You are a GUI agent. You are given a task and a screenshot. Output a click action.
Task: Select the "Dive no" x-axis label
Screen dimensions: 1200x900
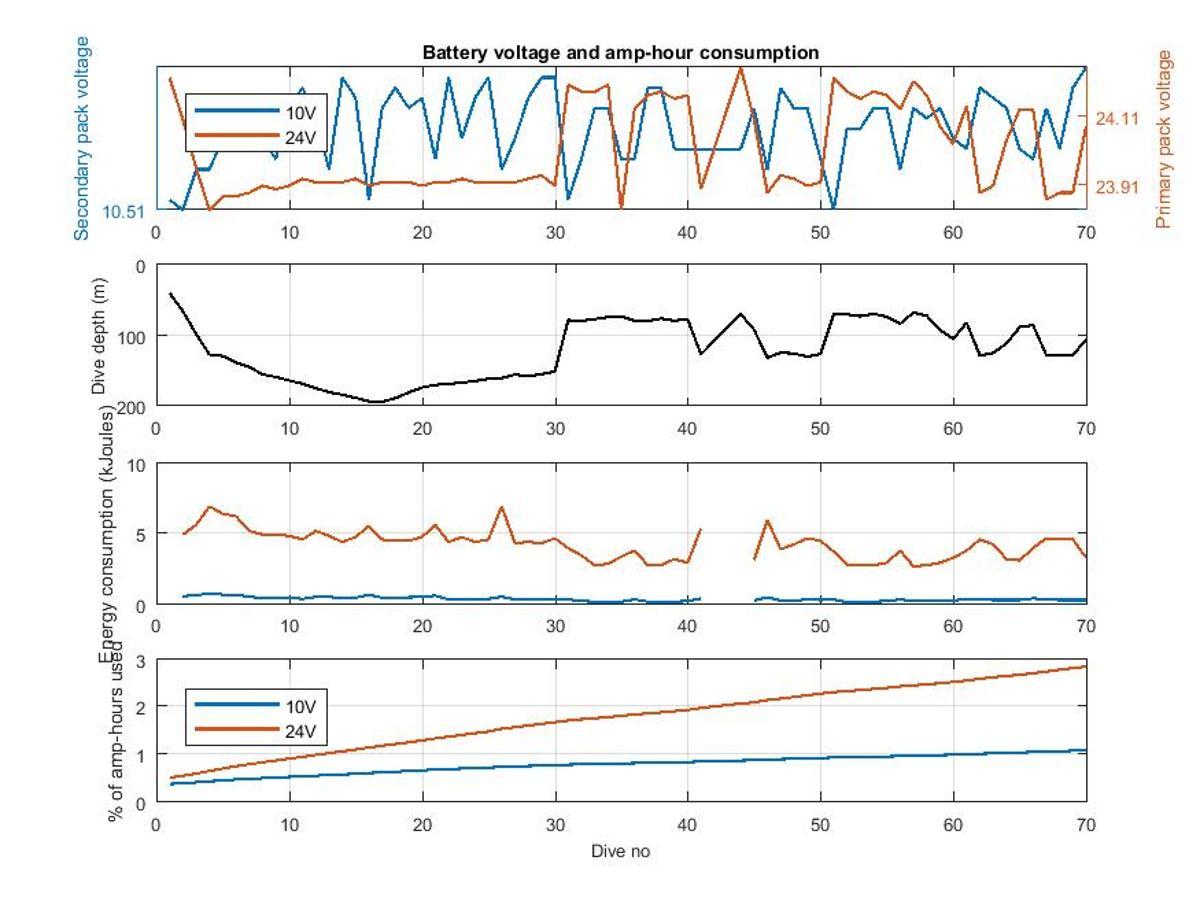[x=621, y=852]
